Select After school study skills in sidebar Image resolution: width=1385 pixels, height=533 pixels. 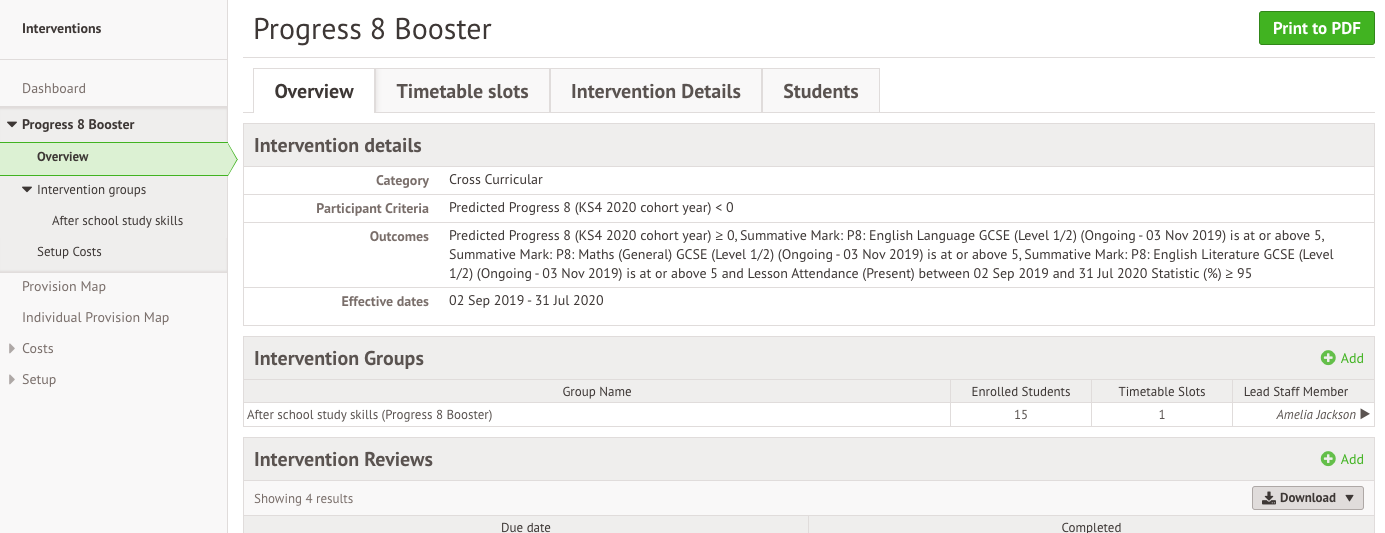(117, 221)
